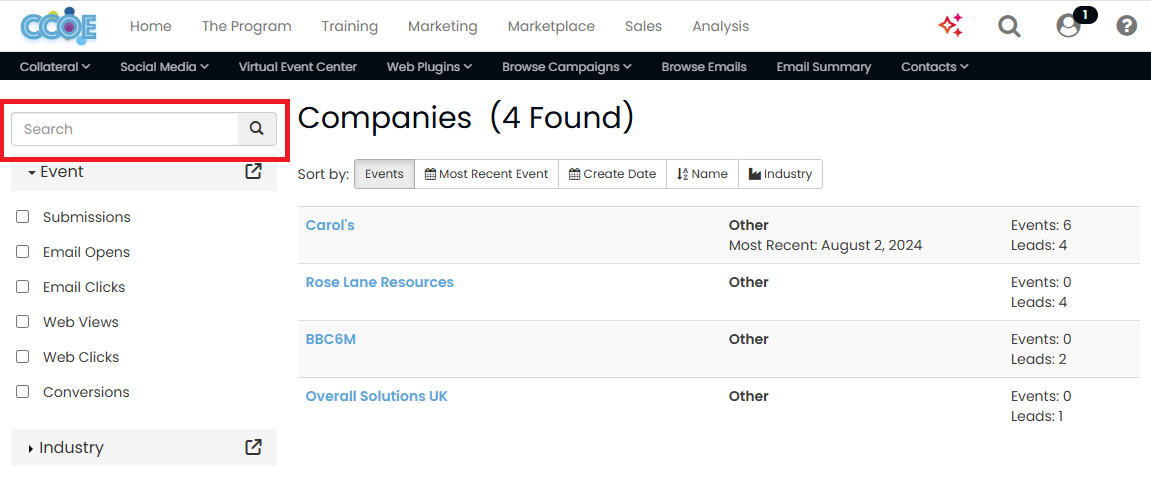Image resolution: width=1151 pixels, height=483 pixels.
Task: Expand the Web Plugins menu
Action: pyautogui.click(x=429, y=67)
